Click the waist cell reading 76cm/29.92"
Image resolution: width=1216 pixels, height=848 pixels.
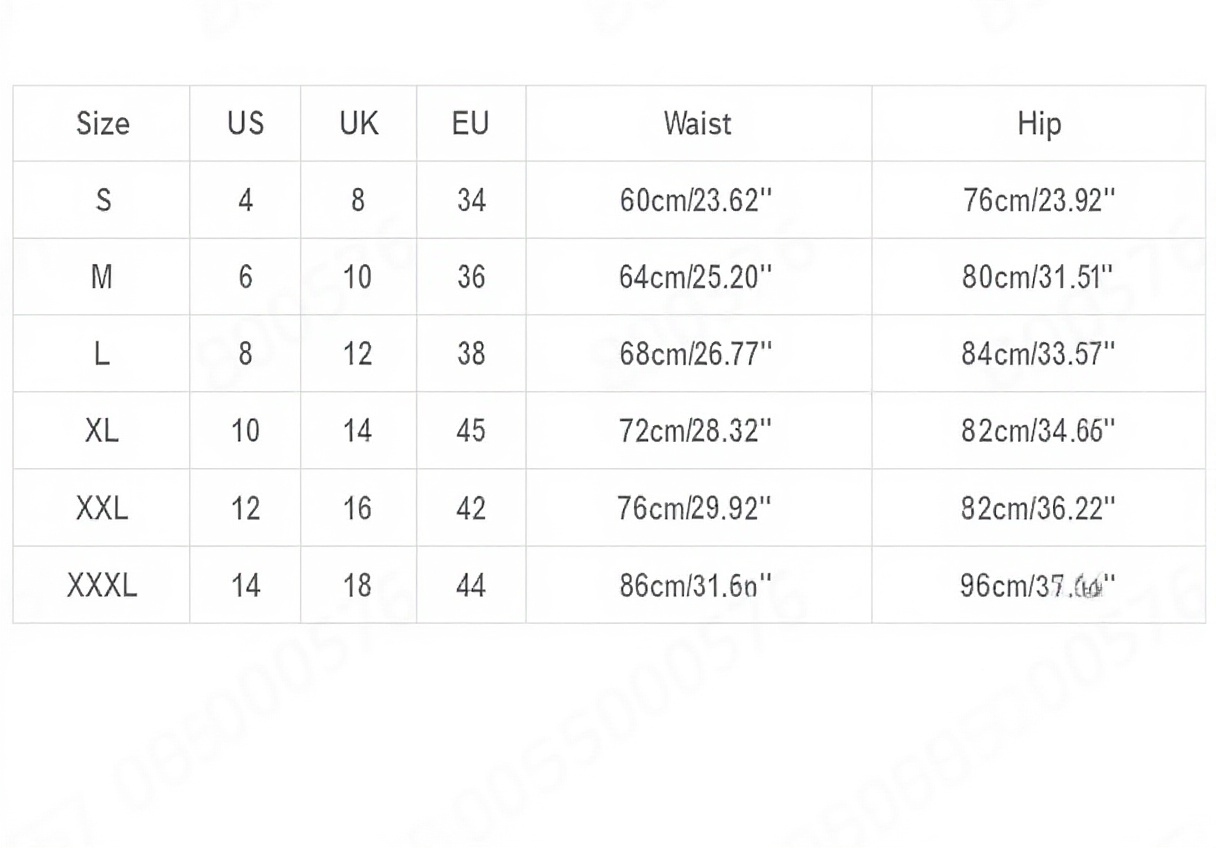click(x=697, y=508)
